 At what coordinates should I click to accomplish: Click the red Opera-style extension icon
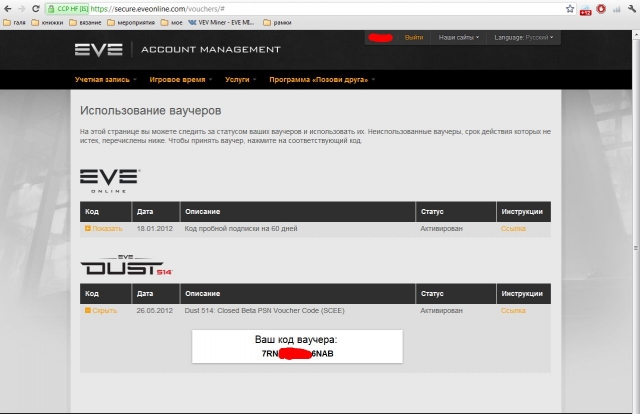pyautogui.click(x=601, y=9)
